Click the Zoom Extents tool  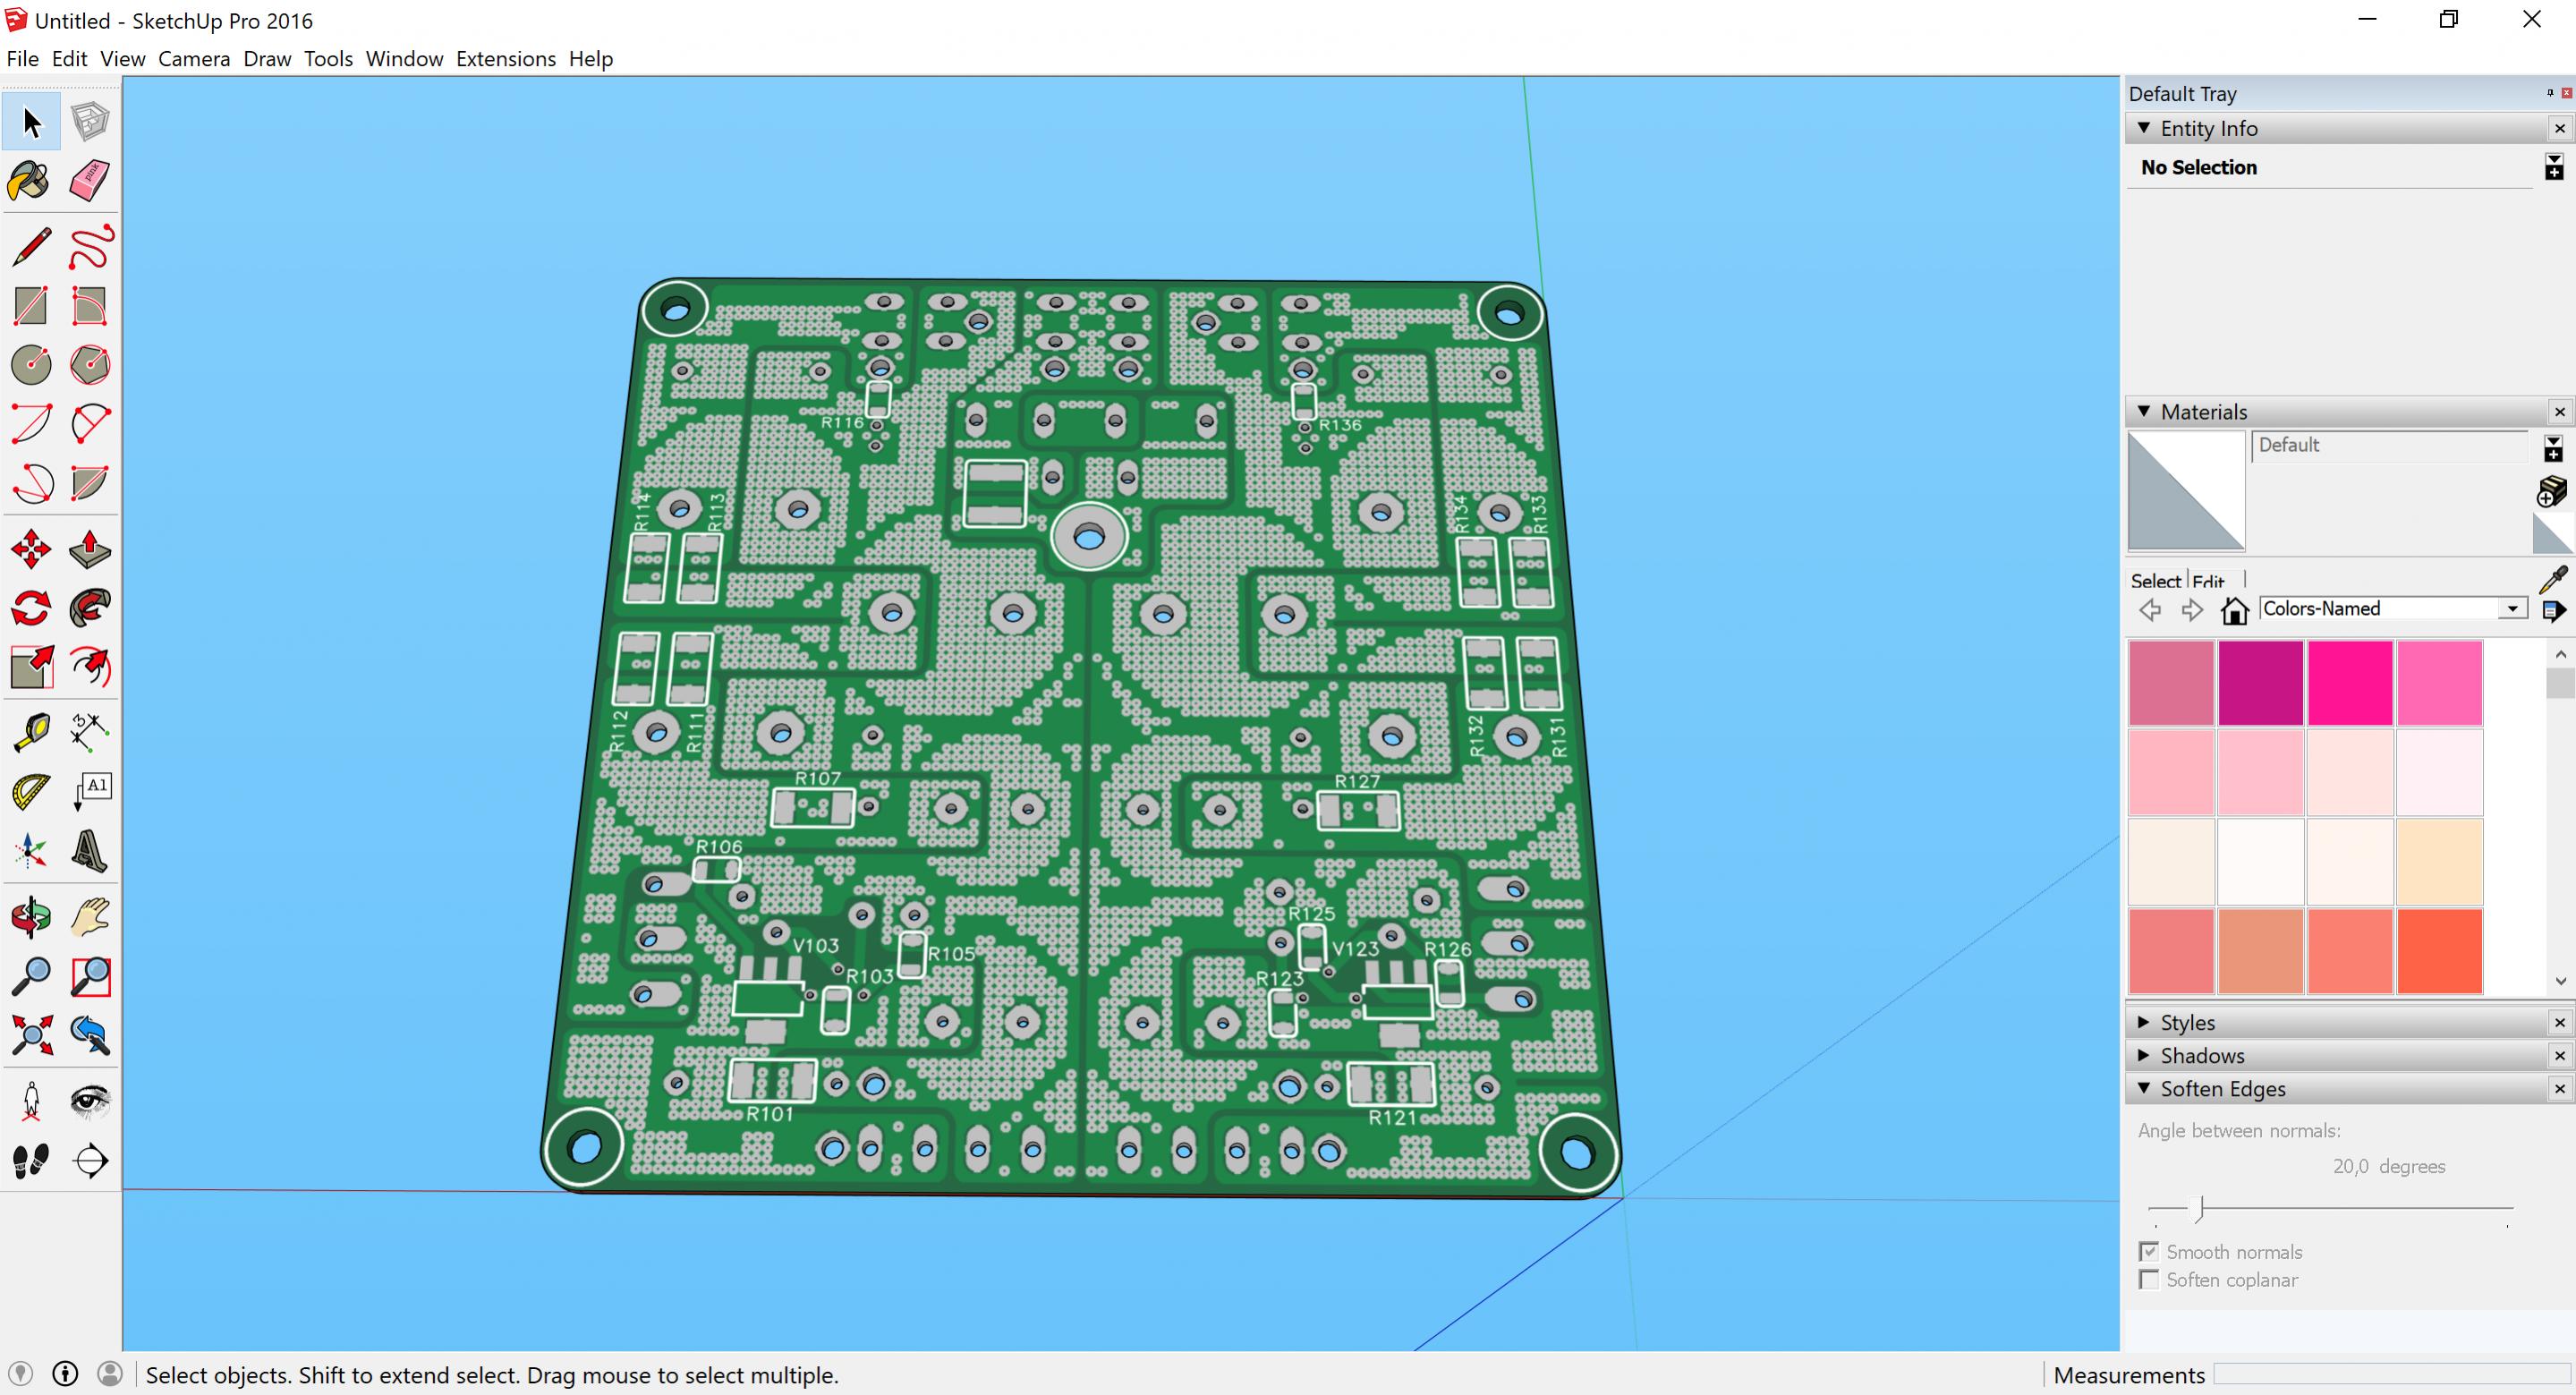[x=31, y=1035]
